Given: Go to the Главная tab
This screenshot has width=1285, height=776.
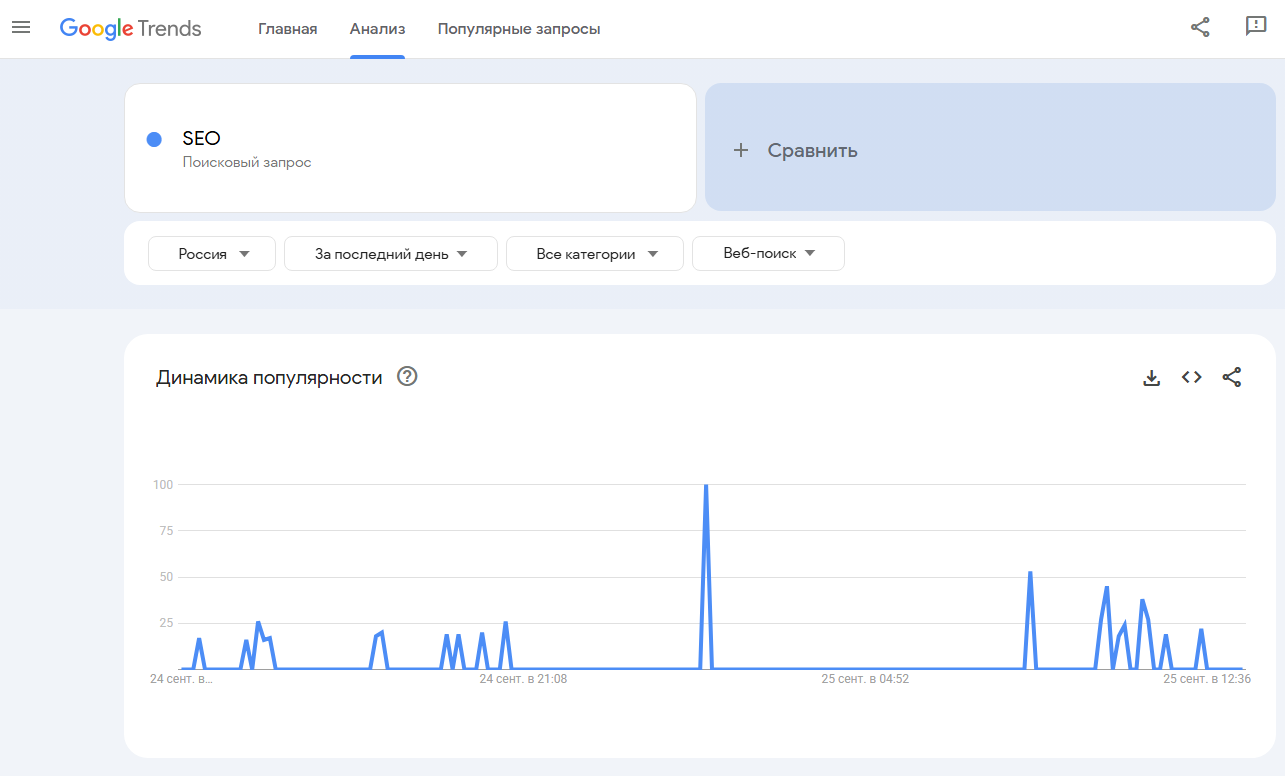Looking at the screenshot, I should pos(287,29).
